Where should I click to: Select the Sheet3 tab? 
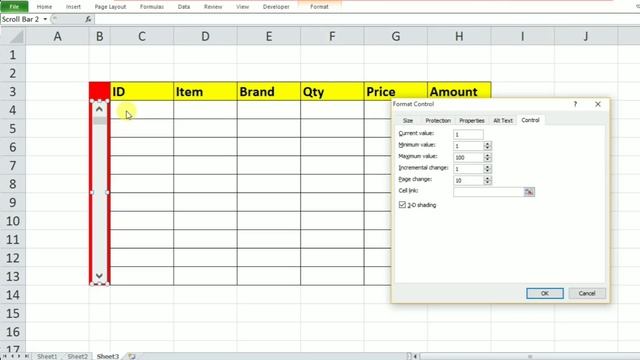click(x=108, y=356)
